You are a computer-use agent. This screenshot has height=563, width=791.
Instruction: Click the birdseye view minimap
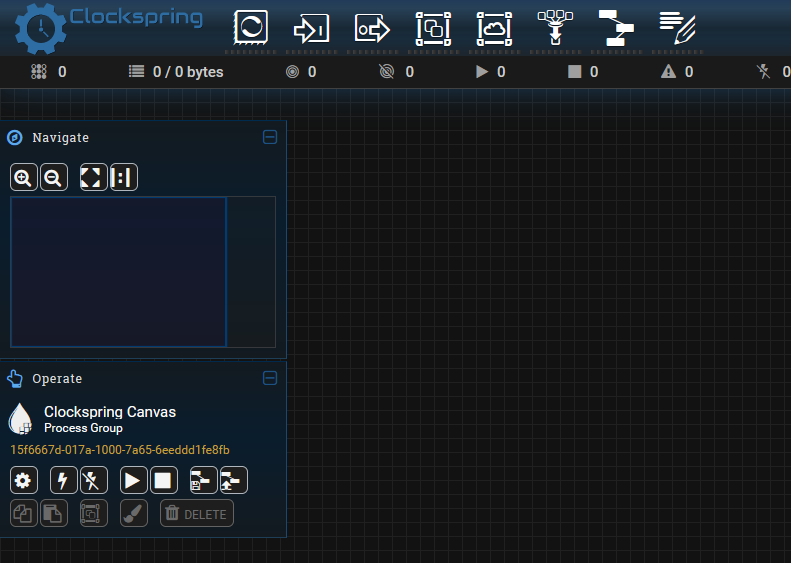pos(118,272)
